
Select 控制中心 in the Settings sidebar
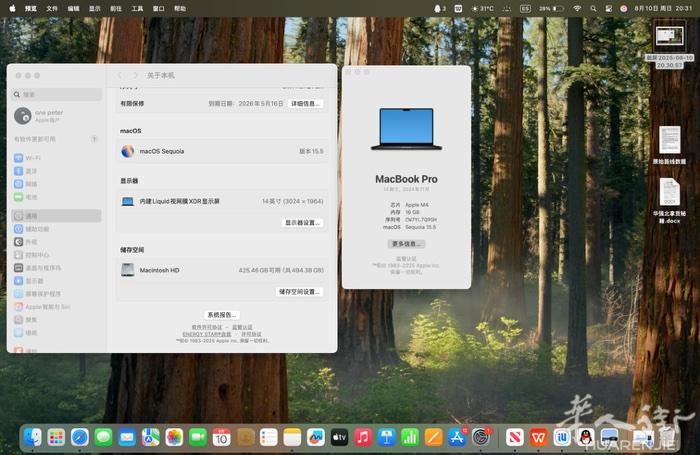pyautogui.click(x=57, y=255)
